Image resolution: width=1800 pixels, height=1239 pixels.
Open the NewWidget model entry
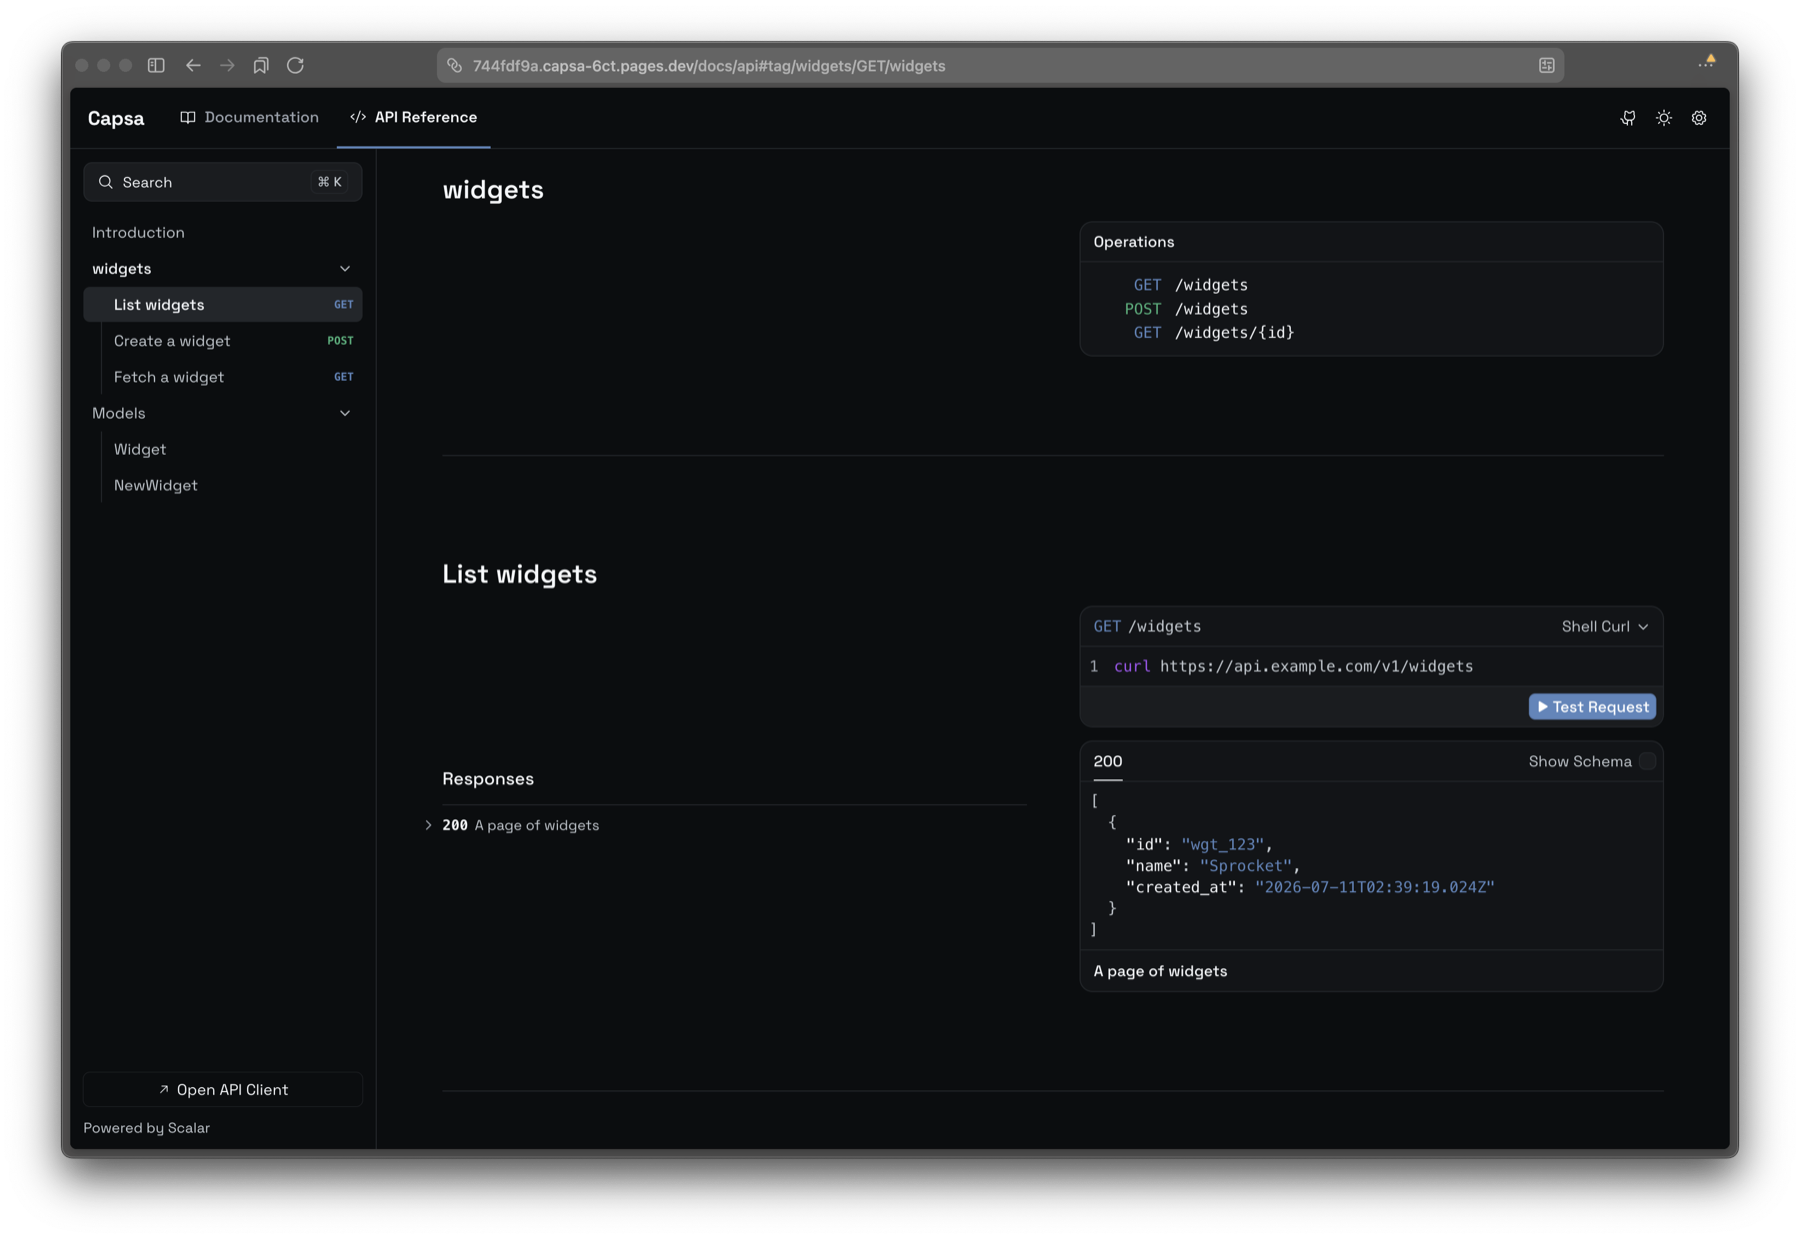tap(156, 485)
